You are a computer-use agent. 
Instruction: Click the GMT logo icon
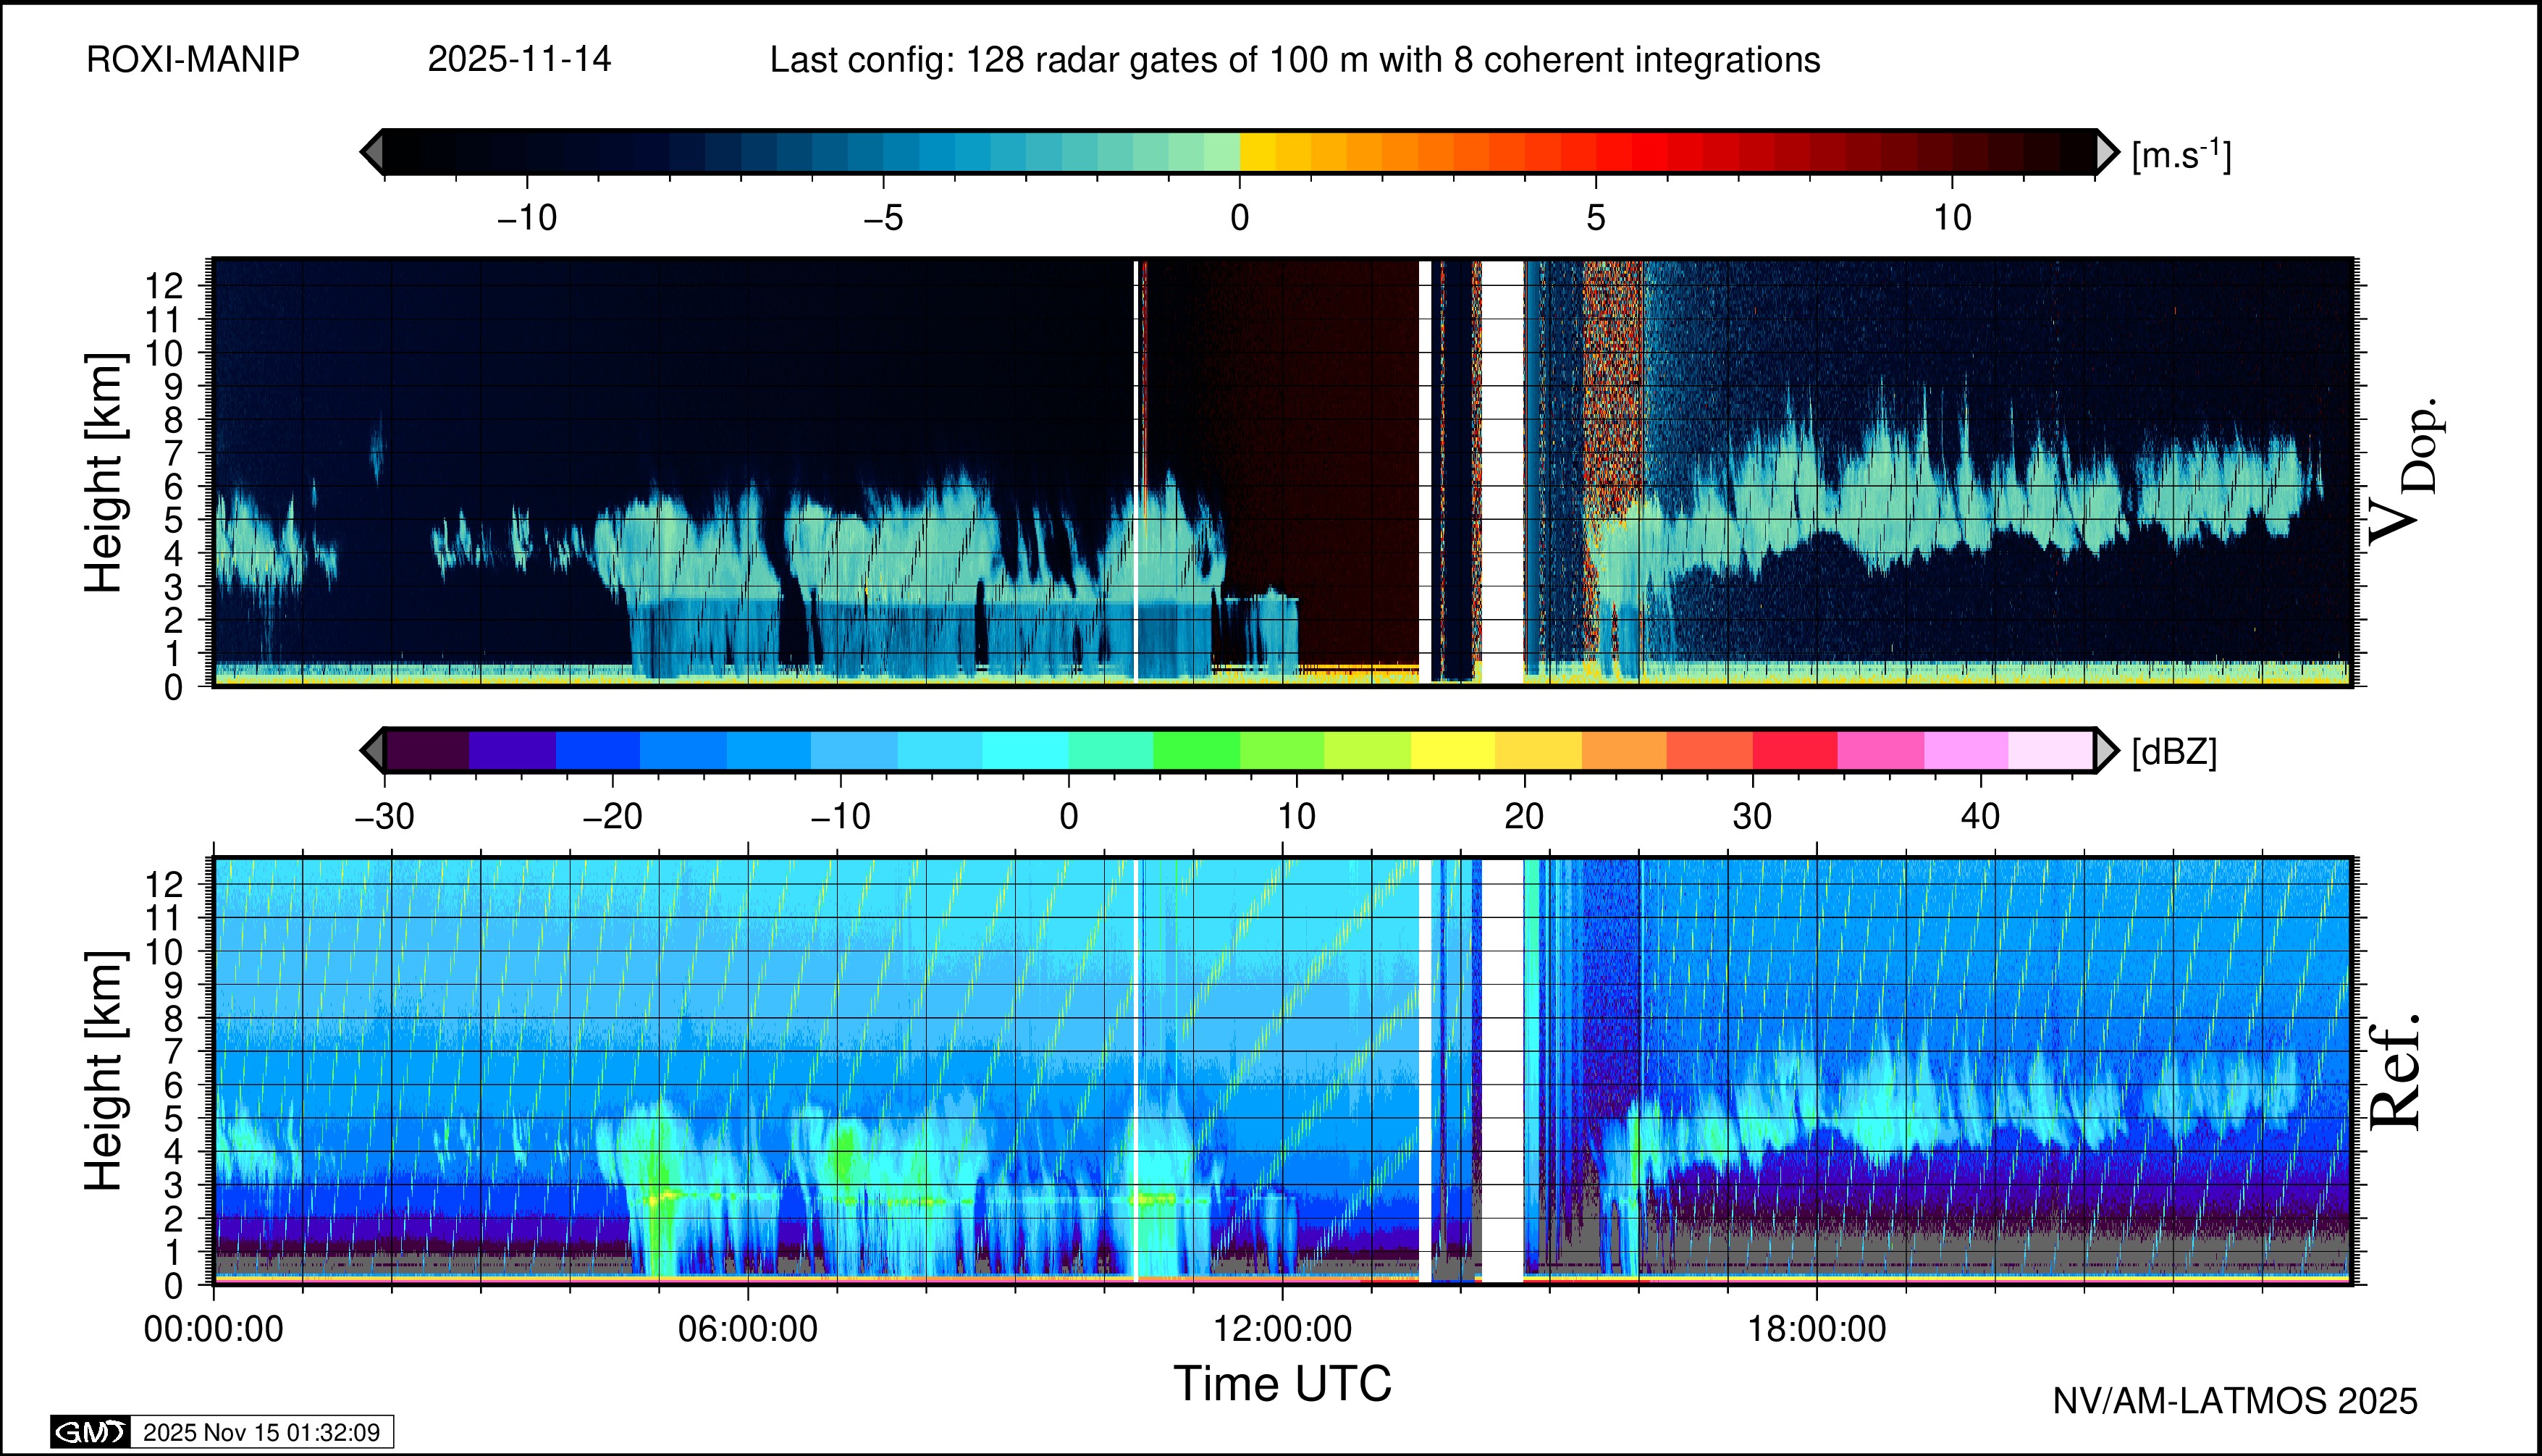[89, 1432]
